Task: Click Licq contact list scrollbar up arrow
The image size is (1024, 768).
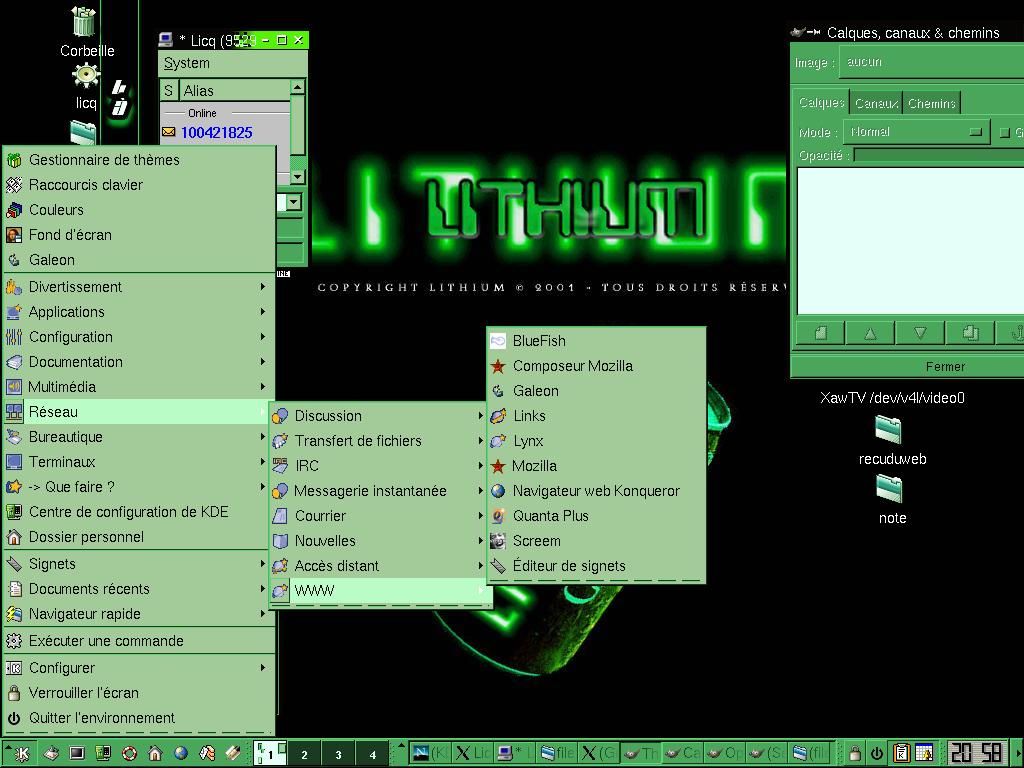Action: (297, 87)
